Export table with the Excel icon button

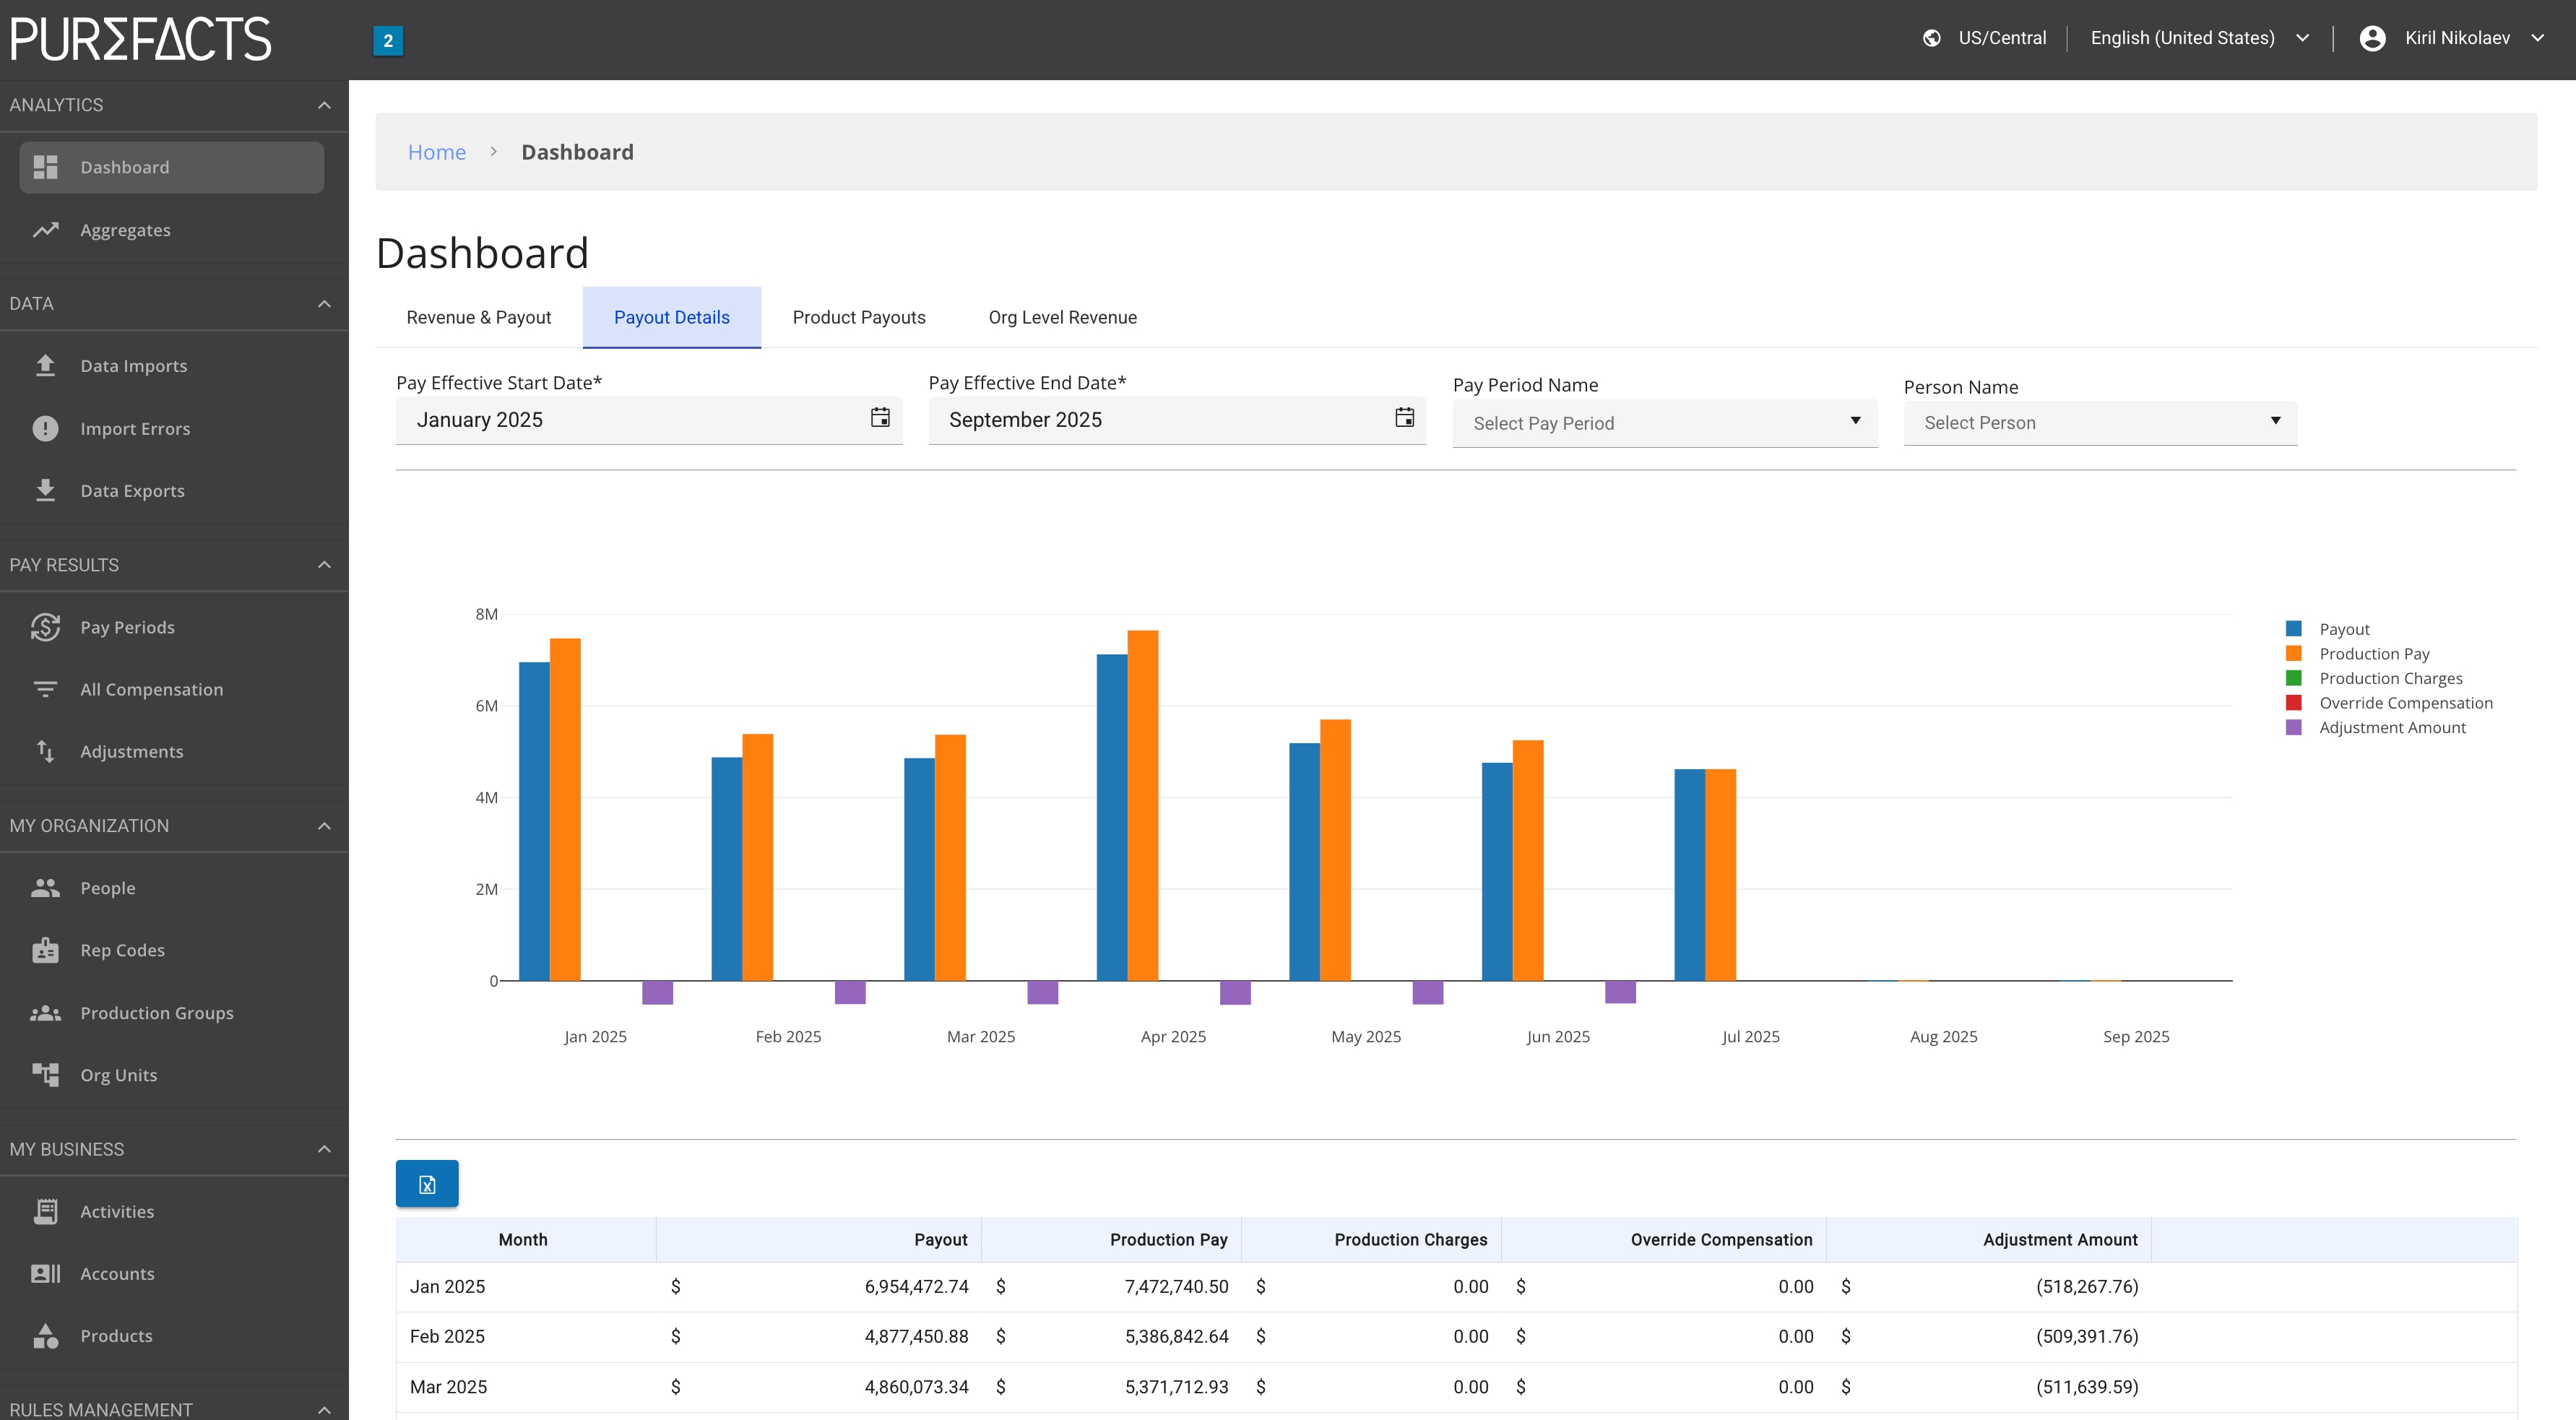427,1184
